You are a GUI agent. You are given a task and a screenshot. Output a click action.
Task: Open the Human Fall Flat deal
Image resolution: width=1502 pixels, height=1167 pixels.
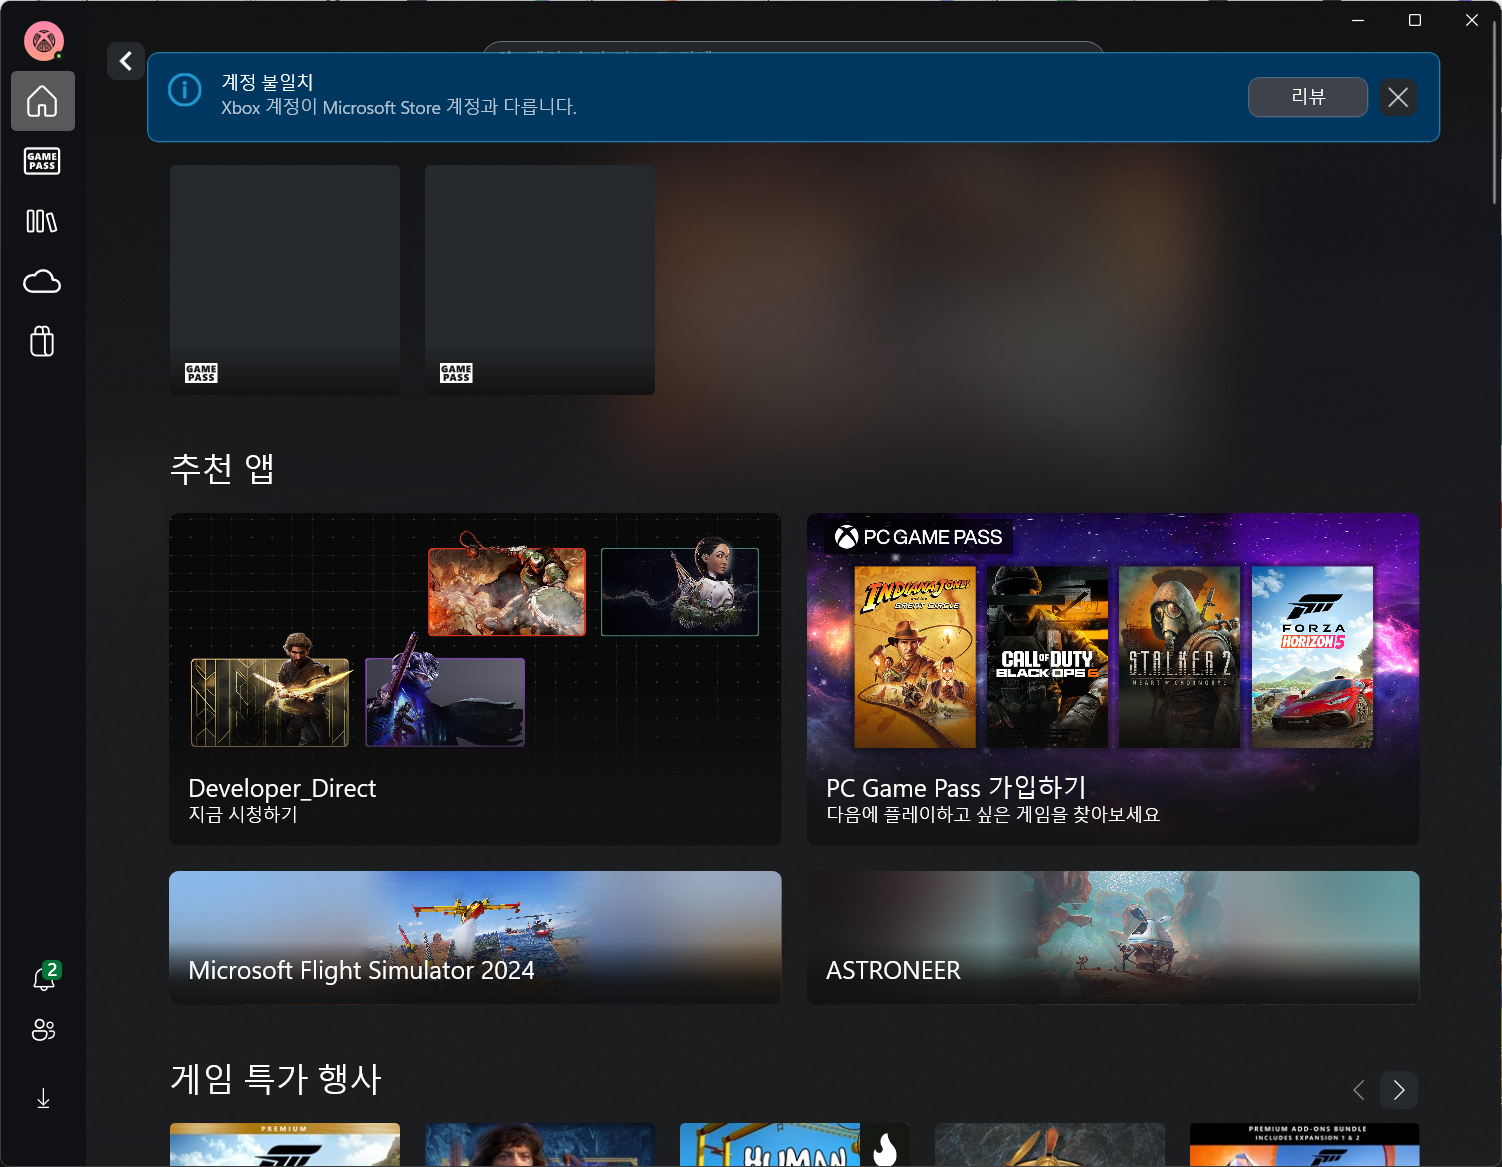click(x=793, y=1145)
